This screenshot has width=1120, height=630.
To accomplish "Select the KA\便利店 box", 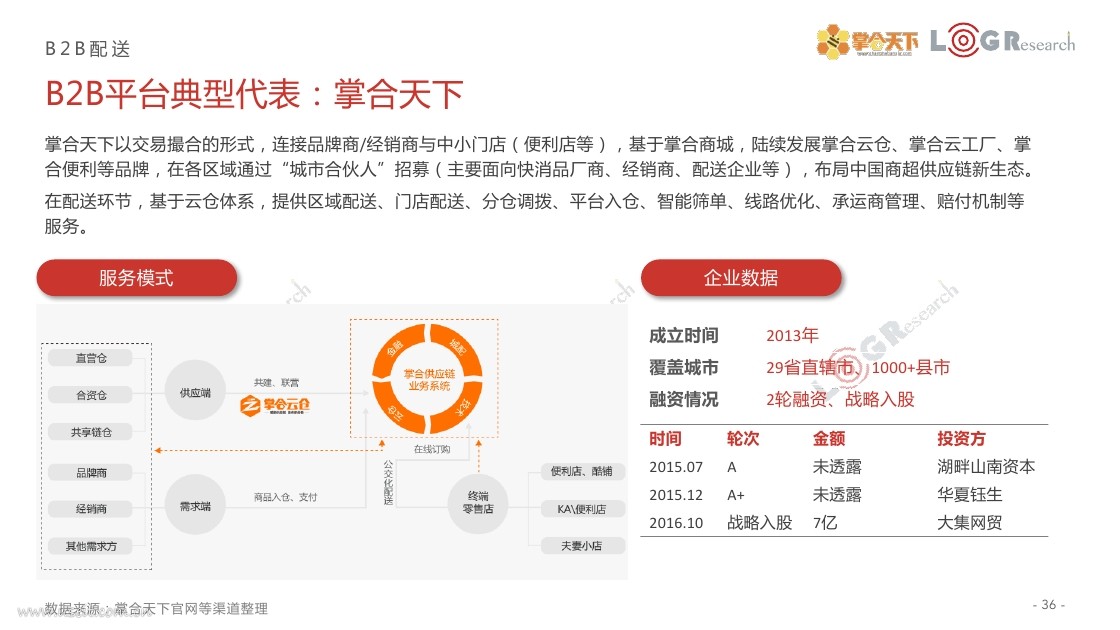I will point(581,509).
